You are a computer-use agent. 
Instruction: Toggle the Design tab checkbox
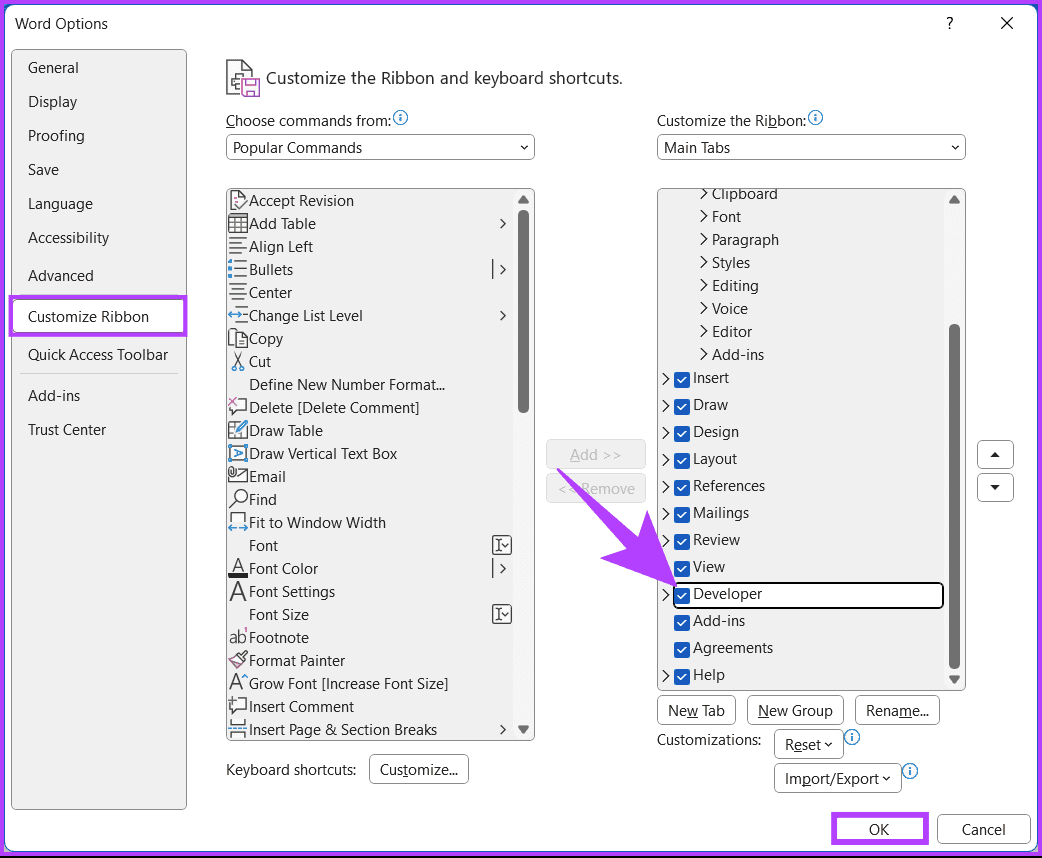[x=682, y=433]
